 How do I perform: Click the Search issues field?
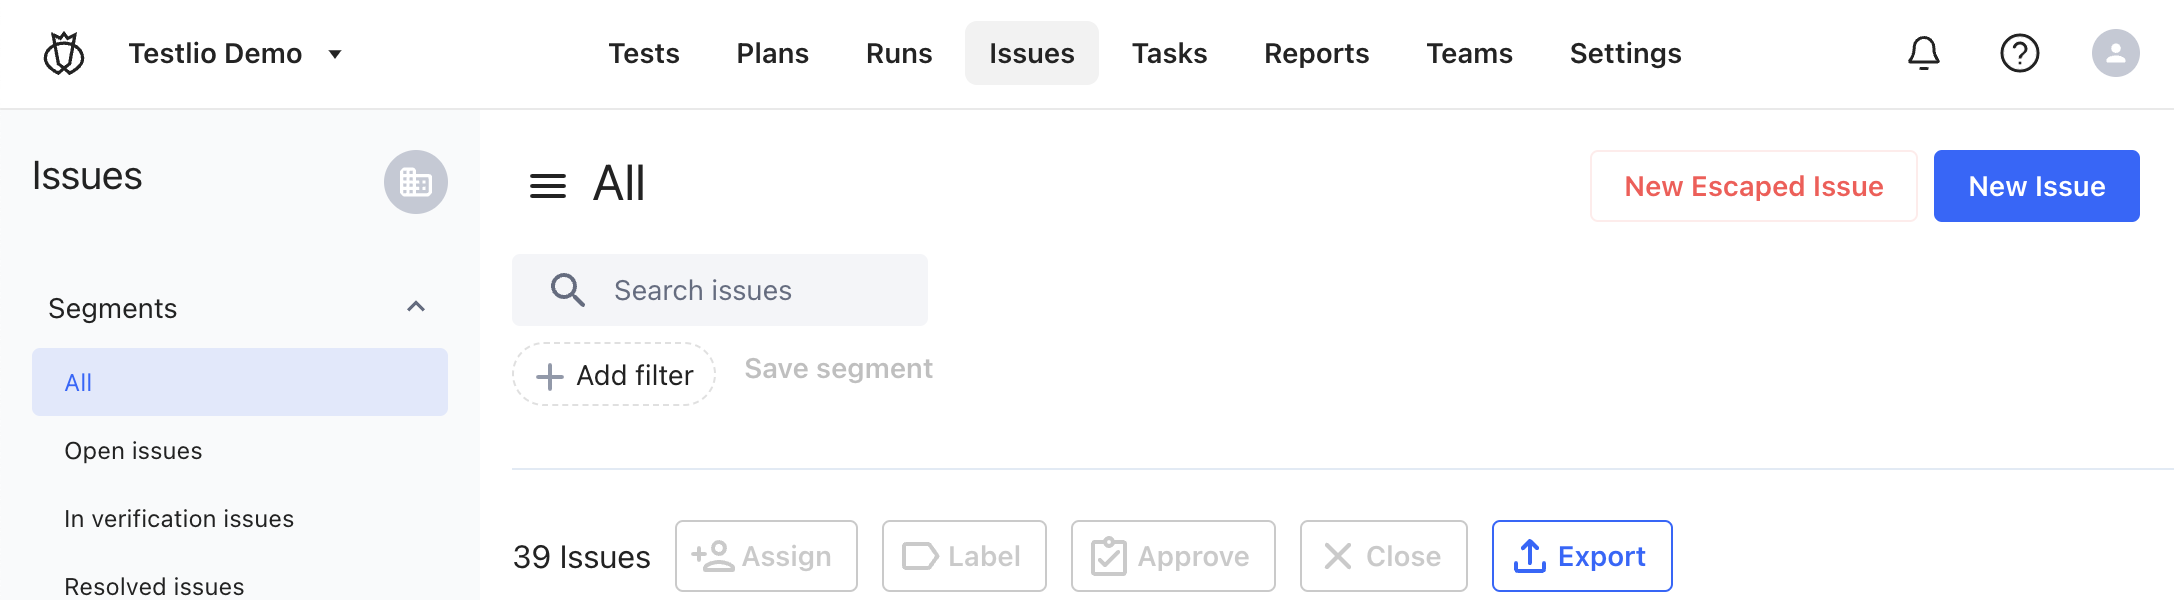(720, 290)
